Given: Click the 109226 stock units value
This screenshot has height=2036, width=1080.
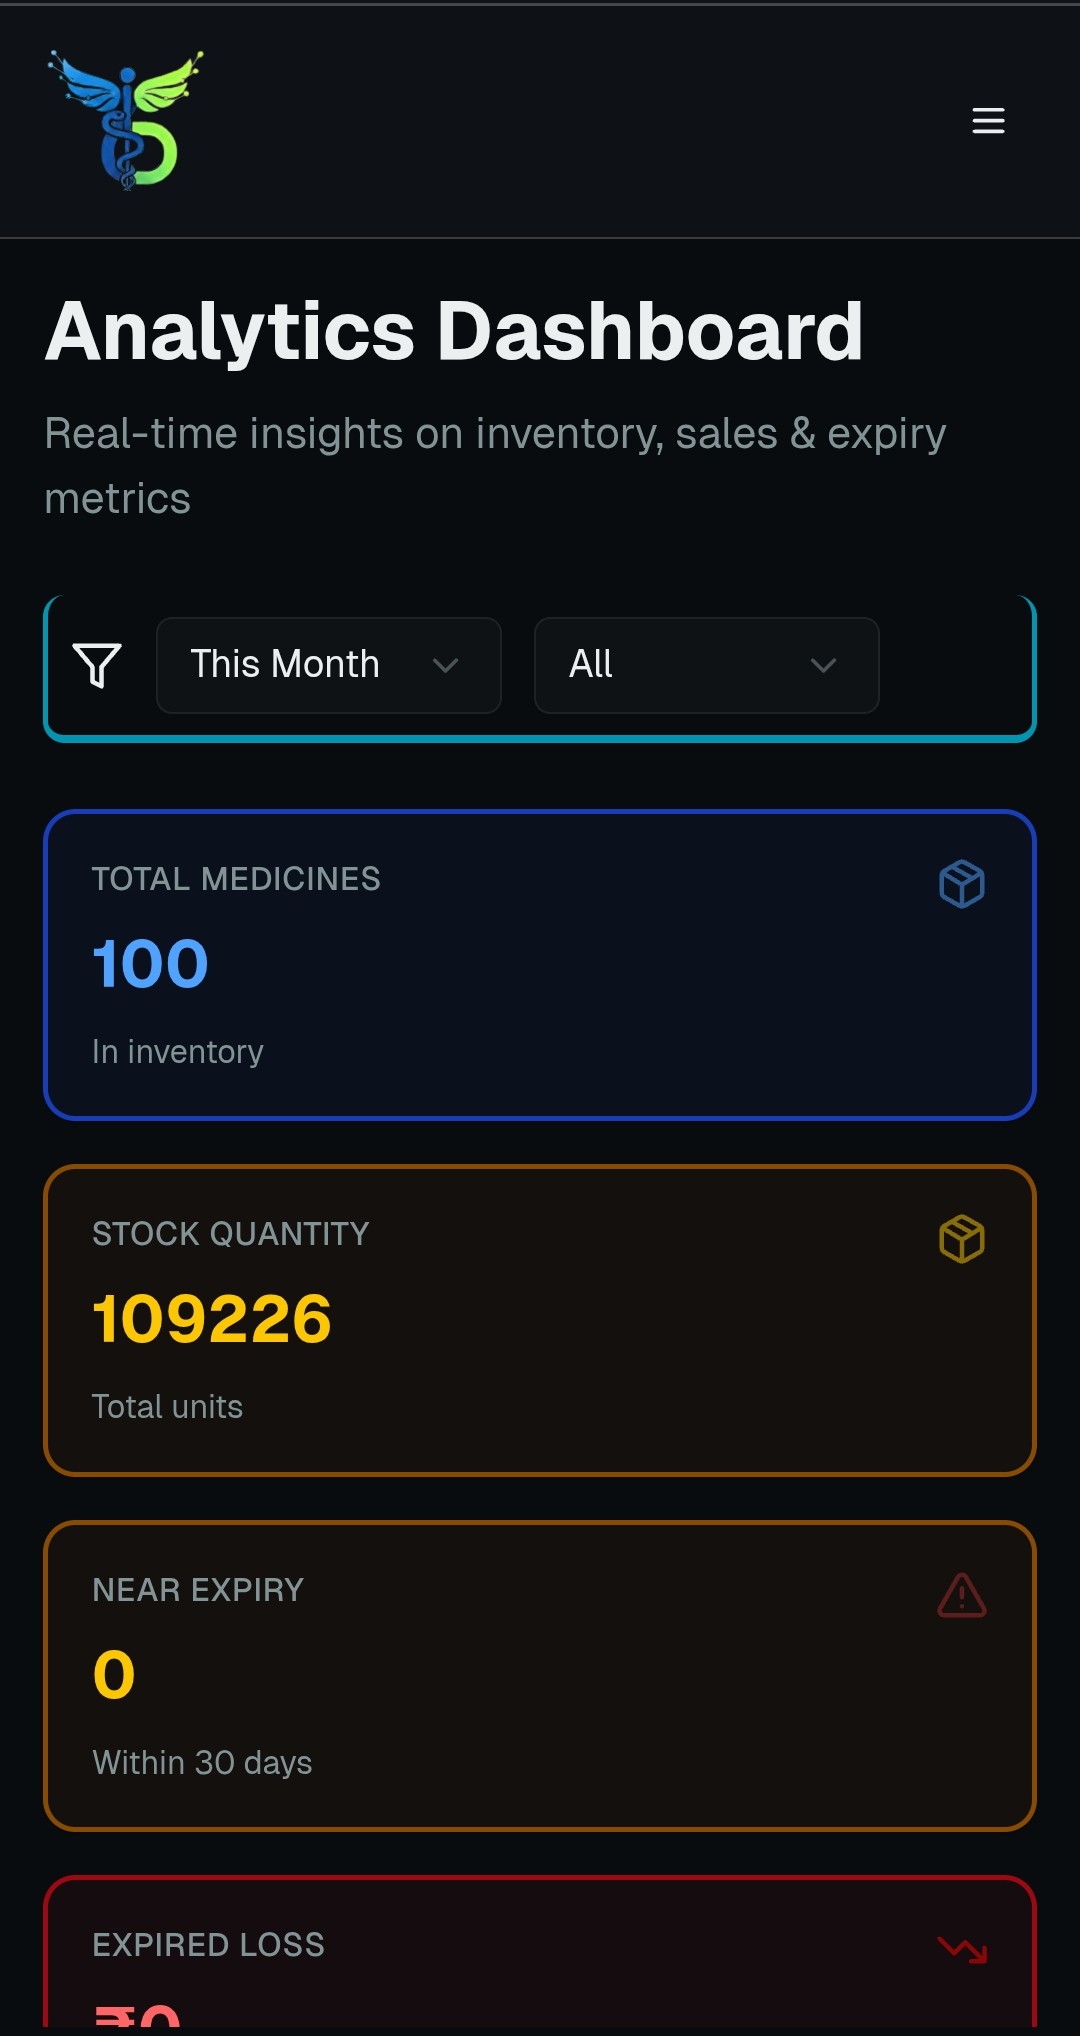Looking at the screenshot, I should [x=211, y=1319].
